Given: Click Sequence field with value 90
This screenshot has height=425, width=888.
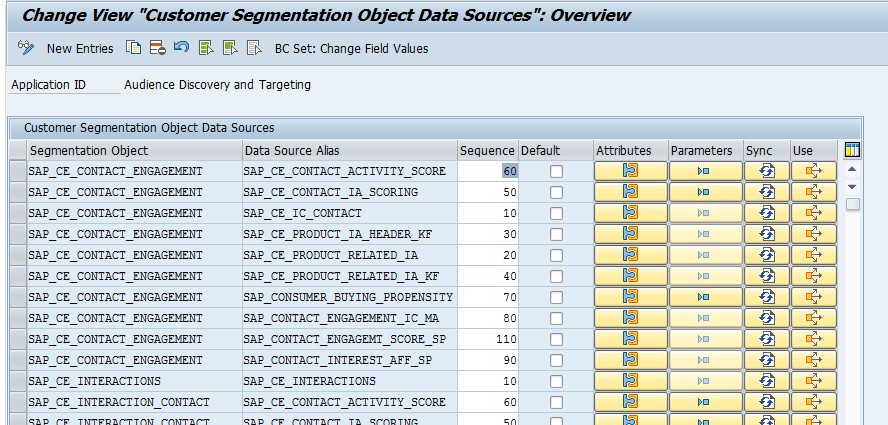Looking at the screenshot, I should 488,360.
